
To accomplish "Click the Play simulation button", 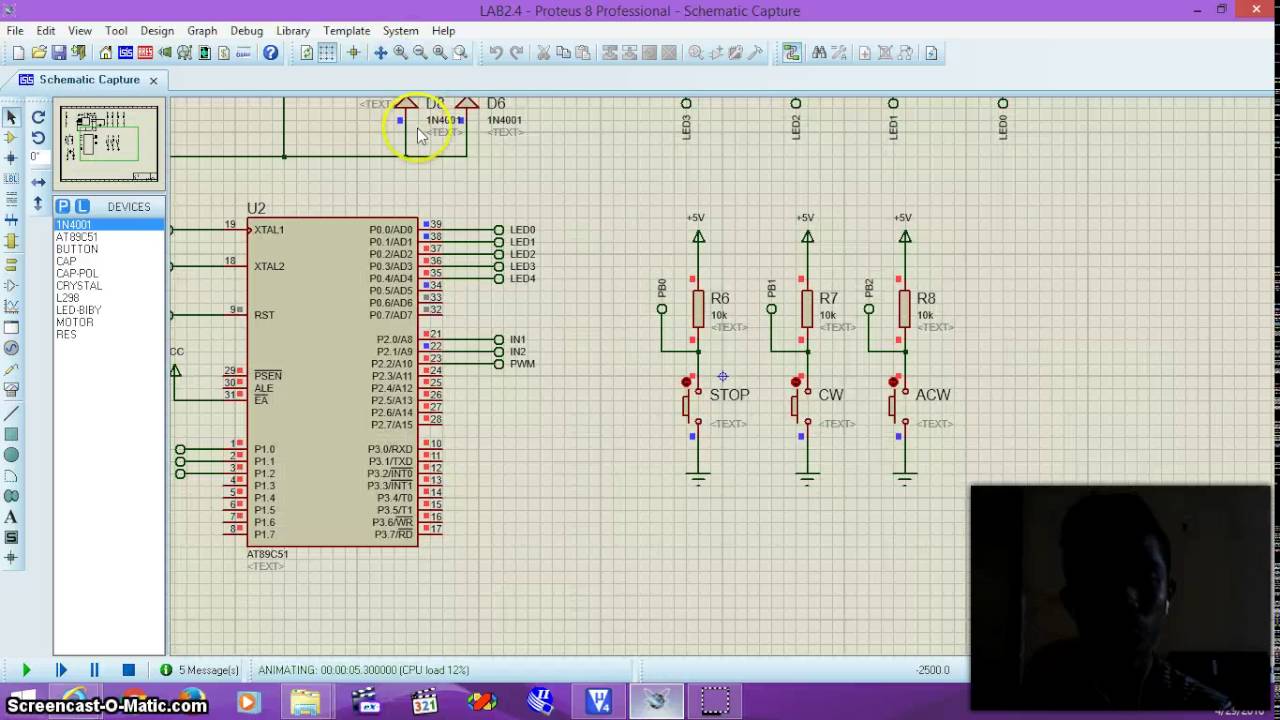I will tap(27, 670).
